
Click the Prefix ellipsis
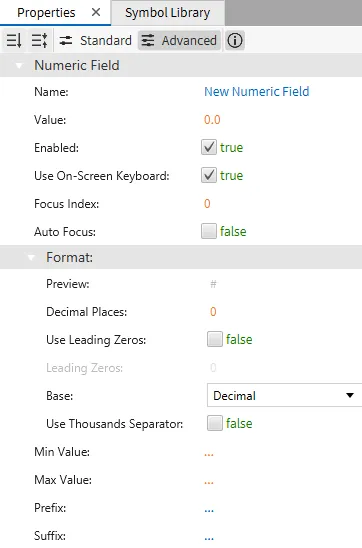click(209, 510)
